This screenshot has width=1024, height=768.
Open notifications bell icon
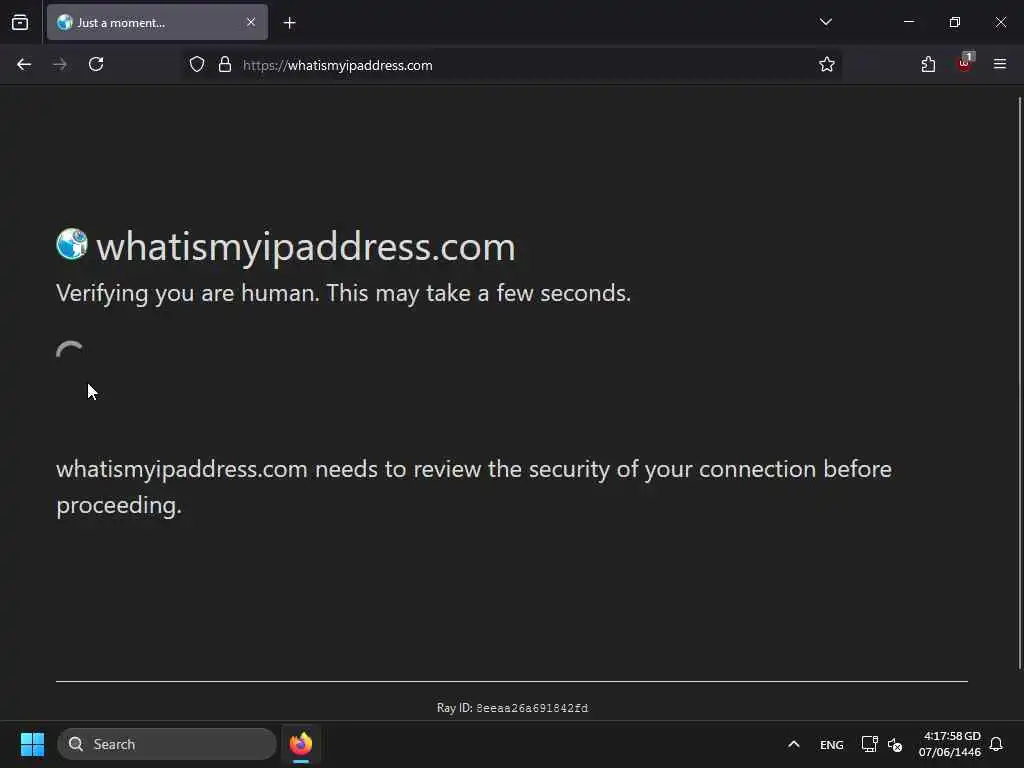pos(996,744)
